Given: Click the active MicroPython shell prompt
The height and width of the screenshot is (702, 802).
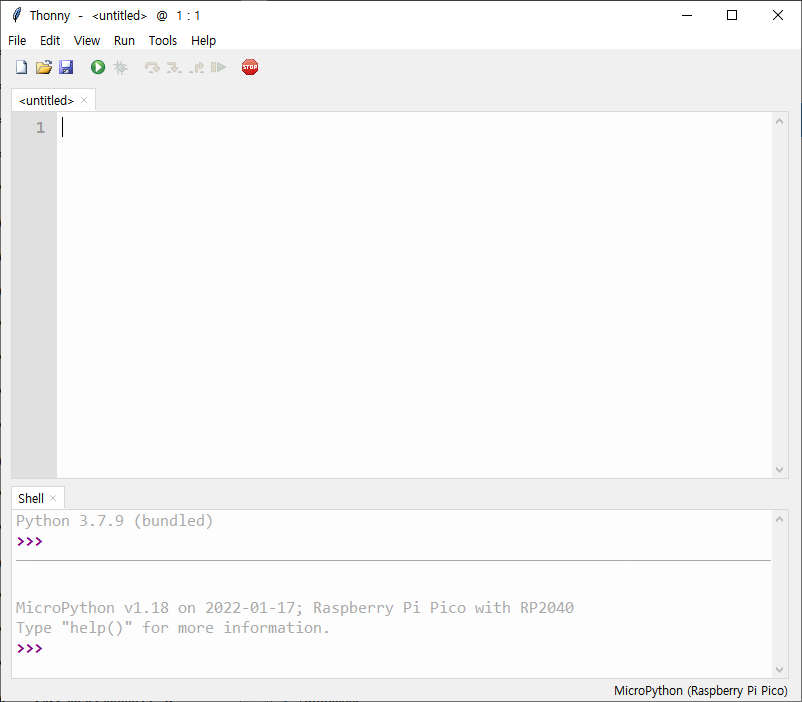Looking at the screenshot, I should pyautogui.click(x=30, y=648).
